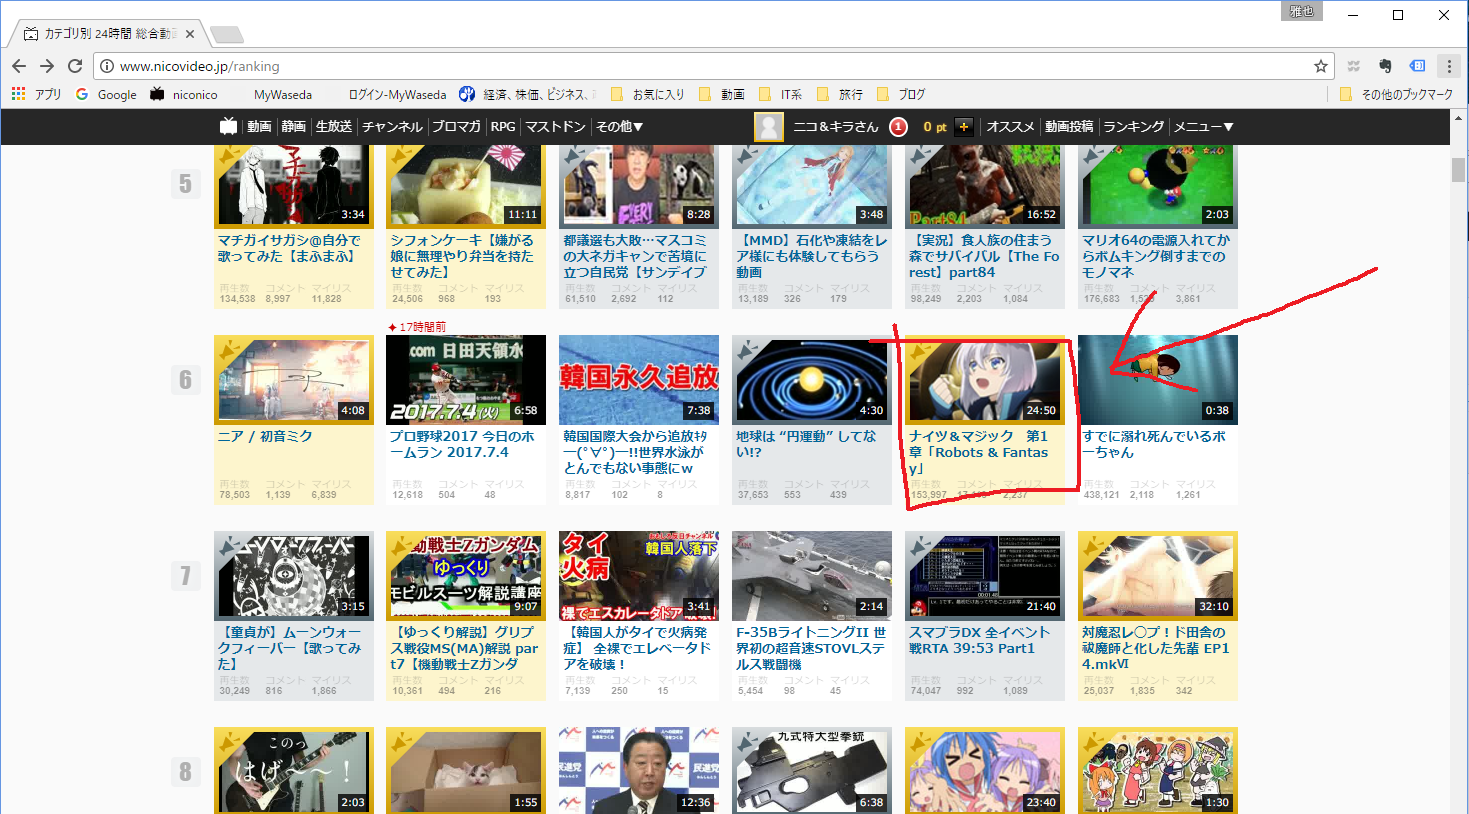1469x814 pixels.
Task: Open video link シフォンケーキ【嫌がる娘に
Action: [x=462, y=256]
